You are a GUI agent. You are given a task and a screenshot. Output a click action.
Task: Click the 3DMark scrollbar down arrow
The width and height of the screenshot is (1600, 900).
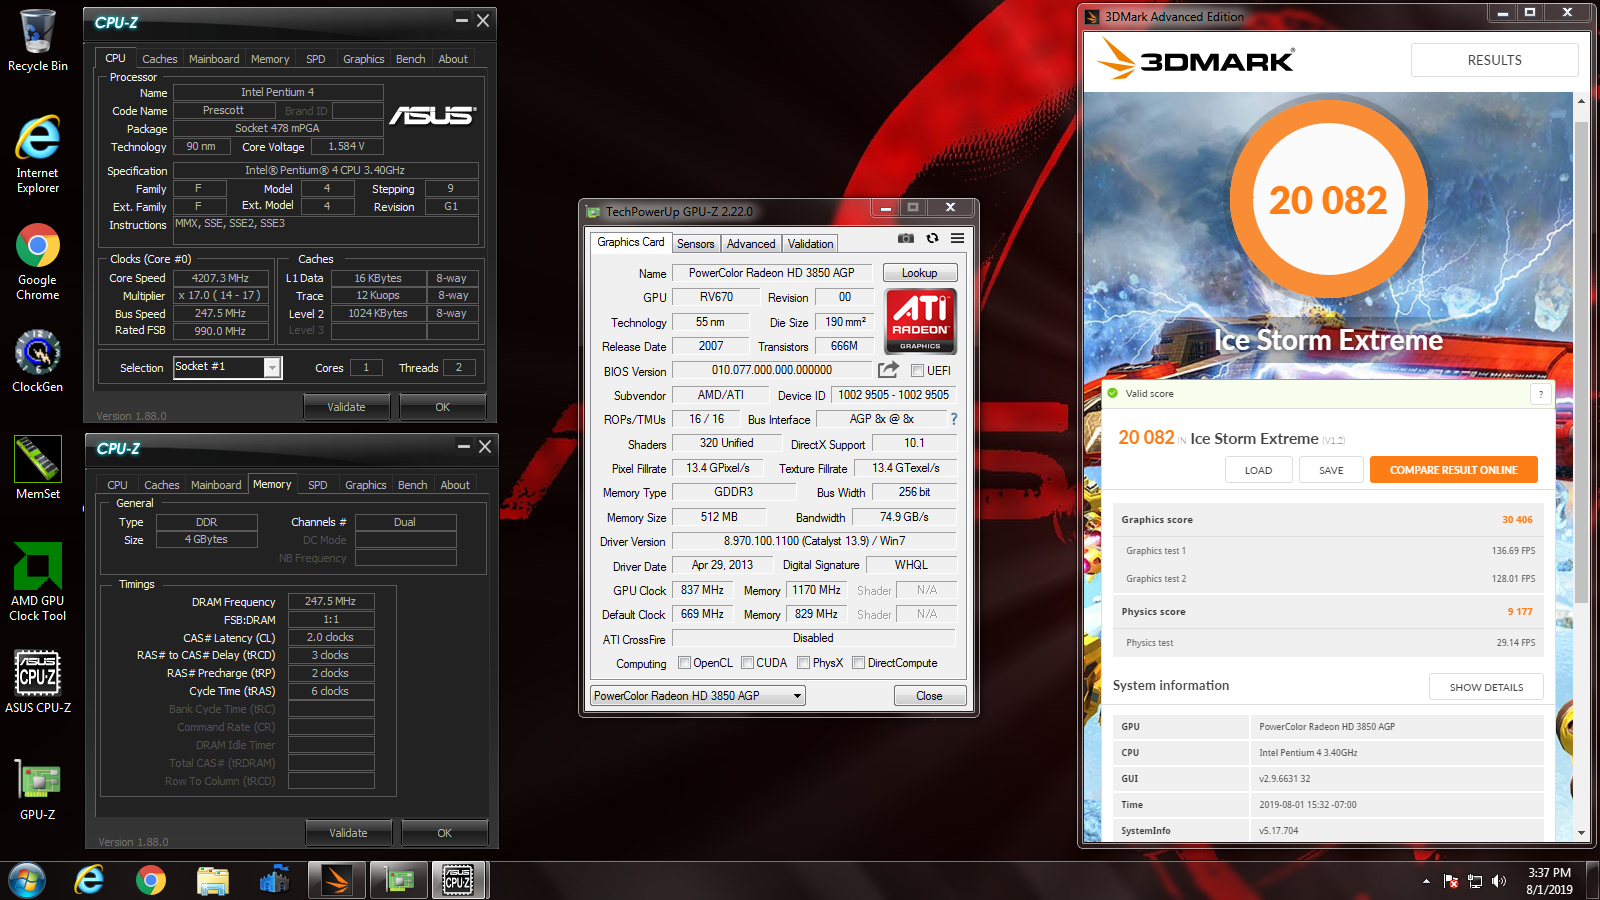tap(1581, 832)
